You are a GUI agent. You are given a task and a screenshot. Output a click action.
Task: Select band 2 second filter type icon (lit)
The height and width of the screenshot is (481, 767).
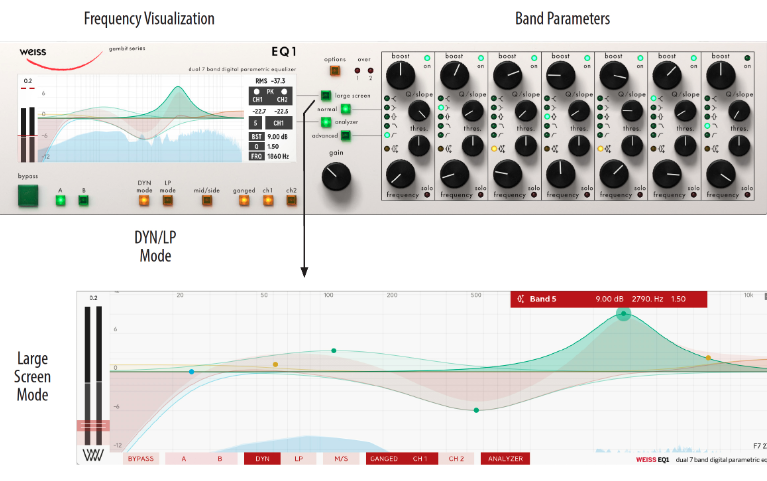tap(441, 107)
